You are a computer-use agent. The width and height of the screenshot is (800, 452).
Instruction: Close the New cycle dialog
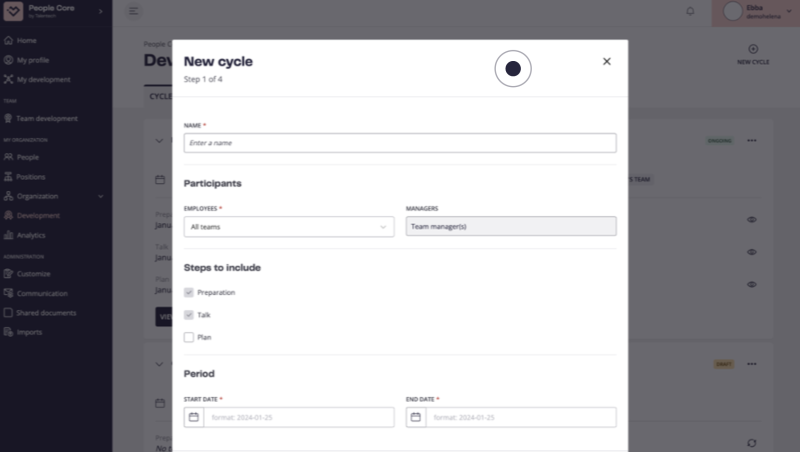(607, 61)
